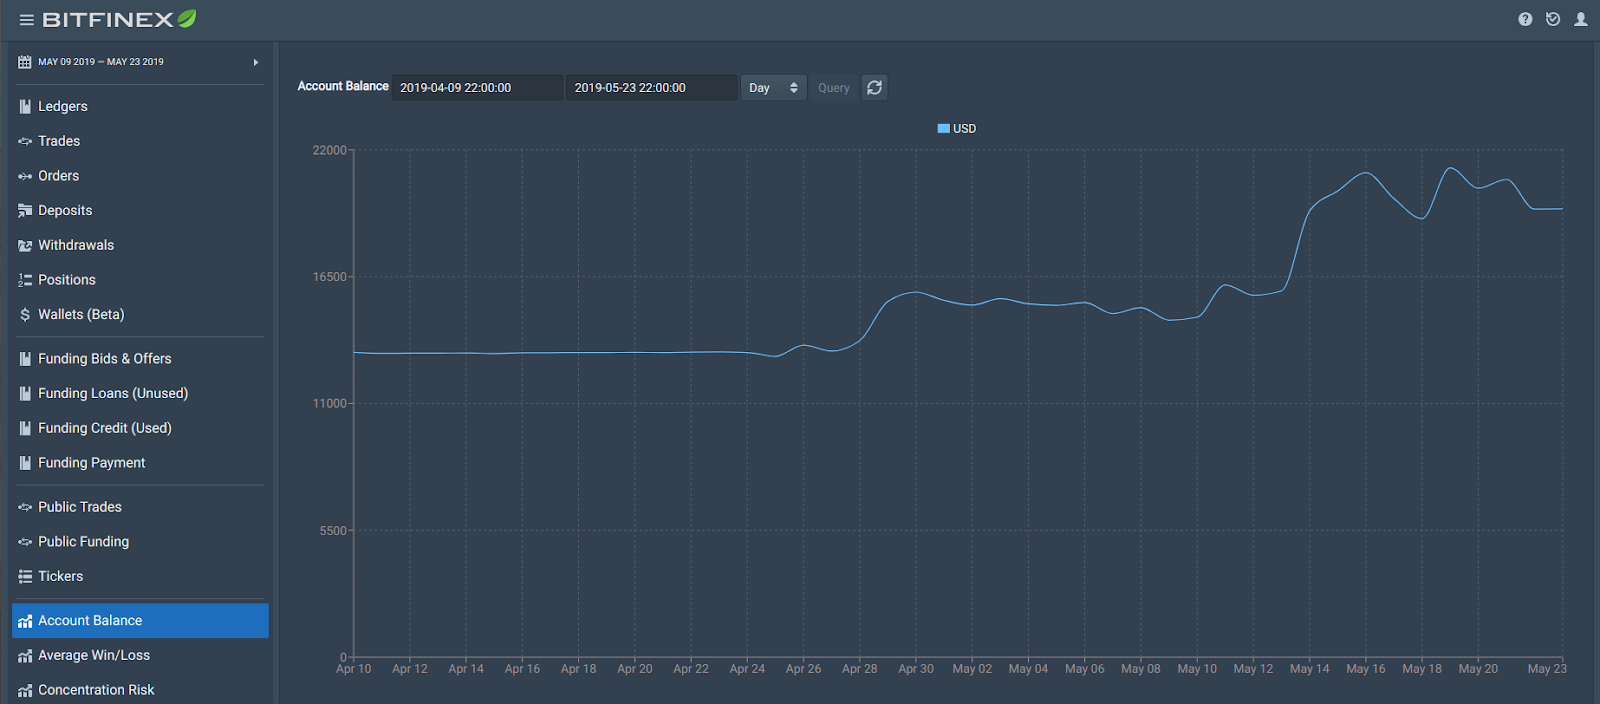Click the refresh icon beside Query
This screenshot has width=1600, height=704.
click(874, 88)
